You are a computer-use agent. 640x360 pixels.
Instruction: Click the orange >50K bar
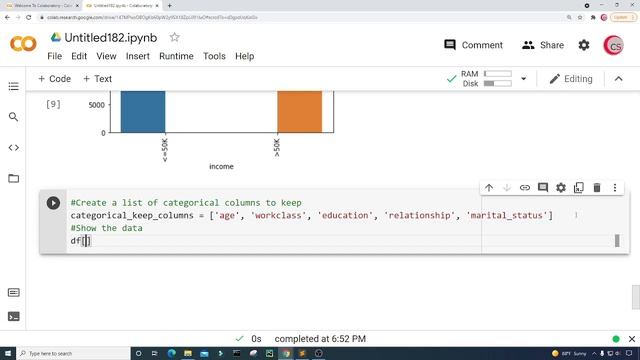point(300,111)
